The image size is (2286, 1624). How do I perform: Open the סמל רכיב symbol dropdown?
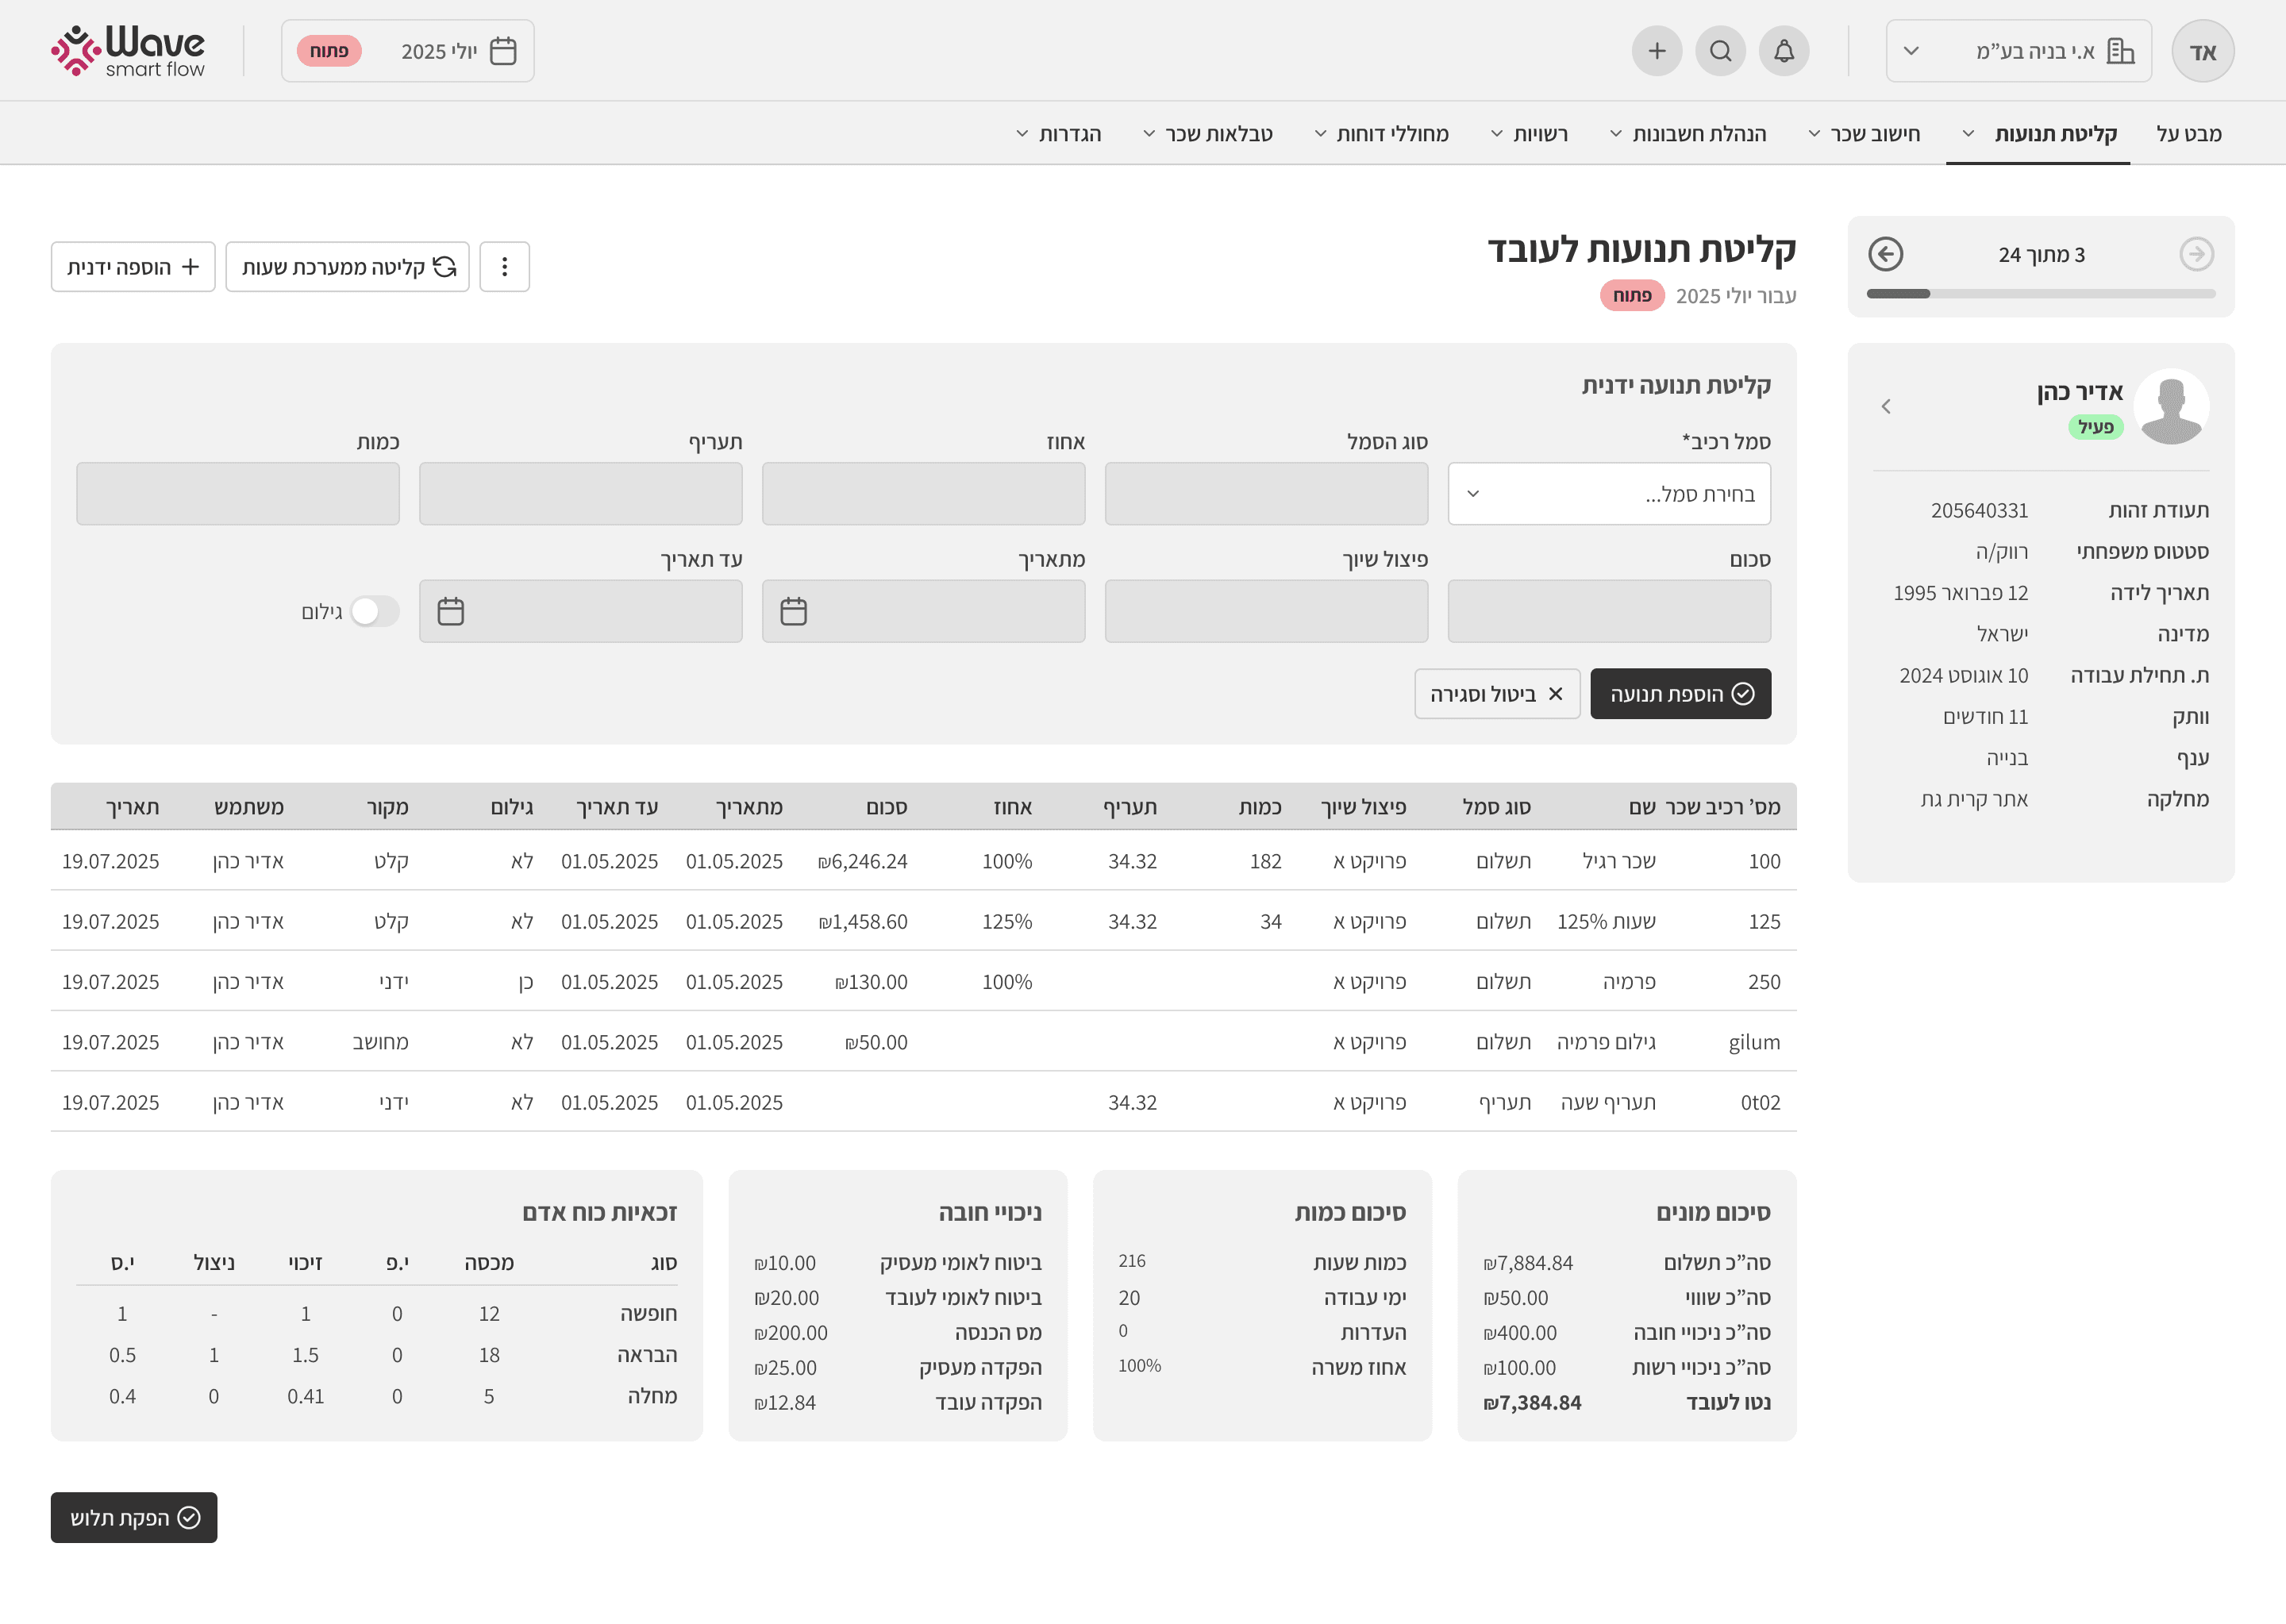[x=1608, y=494]
